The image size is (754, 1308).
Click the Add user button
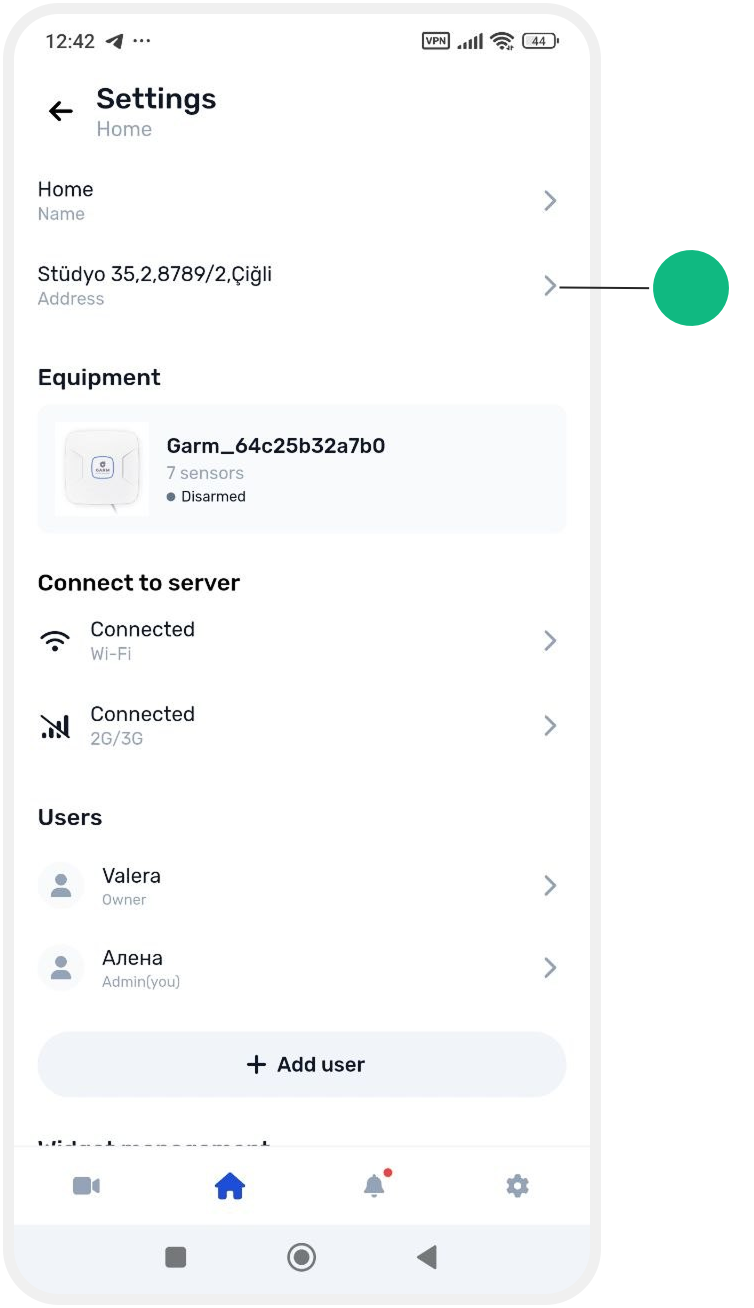coord(302,1064)
